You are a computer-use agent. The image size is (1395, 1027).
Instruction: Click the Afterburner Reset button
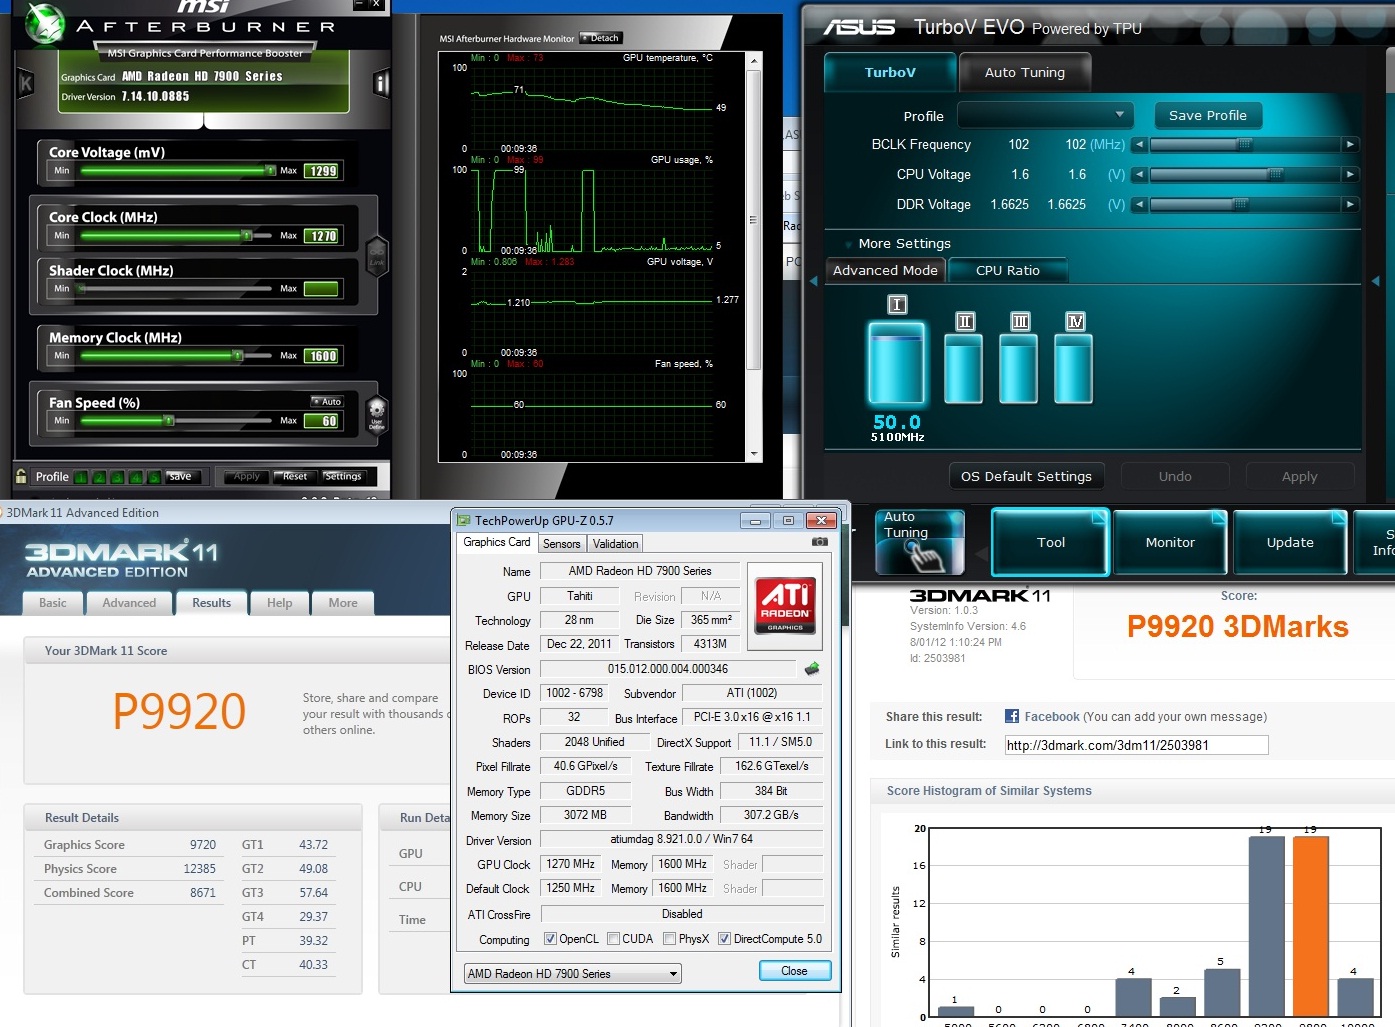(x=295, y=476)
